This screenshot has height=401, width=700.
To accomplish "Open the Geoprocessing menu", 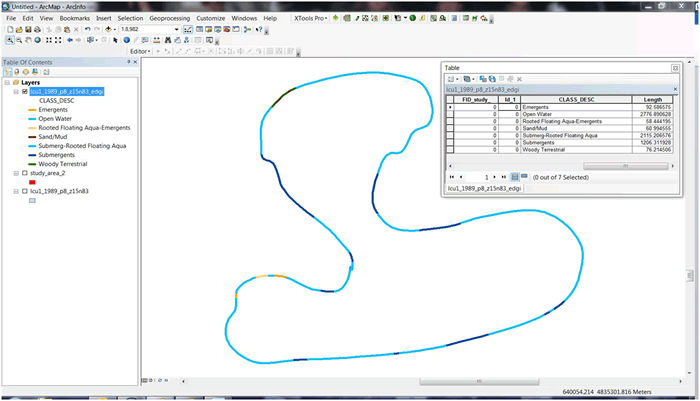I will (x=170, y=18).
